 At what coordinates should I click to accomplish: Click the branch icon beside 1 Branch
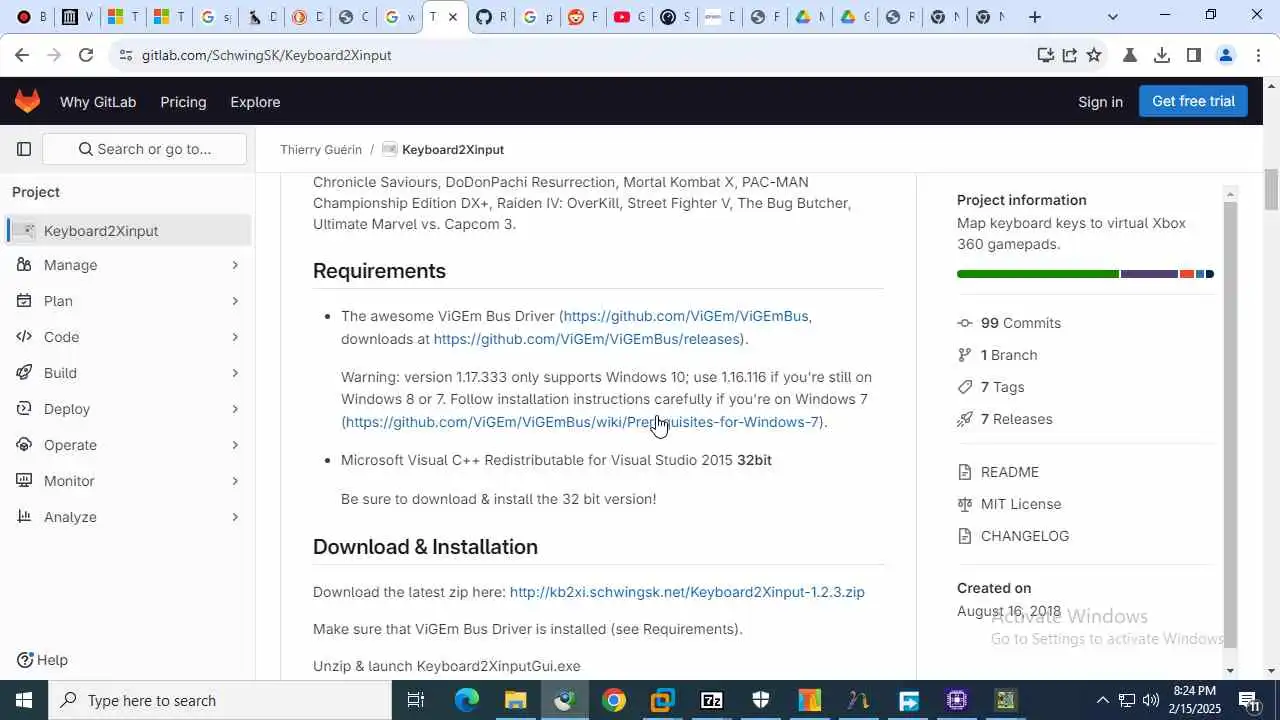(x=964, y=355)
